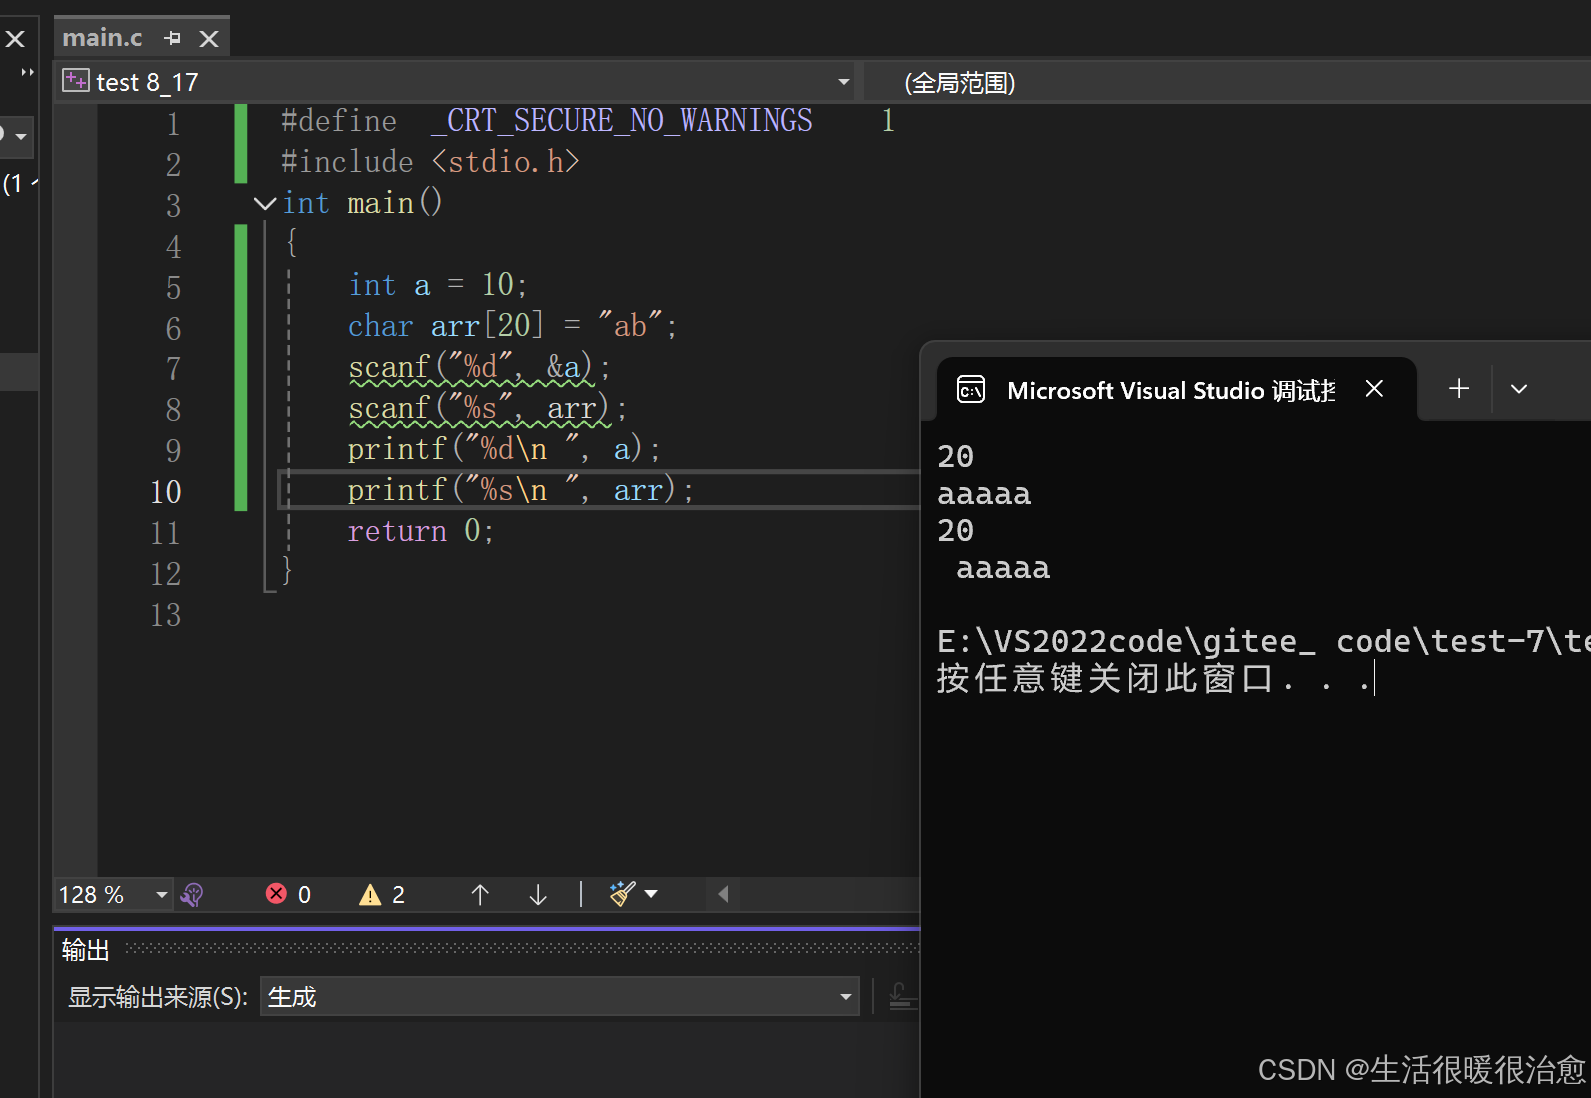Image resolution: width=1591 pixels, height=1098 pixels.
Task: Open a new console tab with plus
Action: [x=1459, y=389]
